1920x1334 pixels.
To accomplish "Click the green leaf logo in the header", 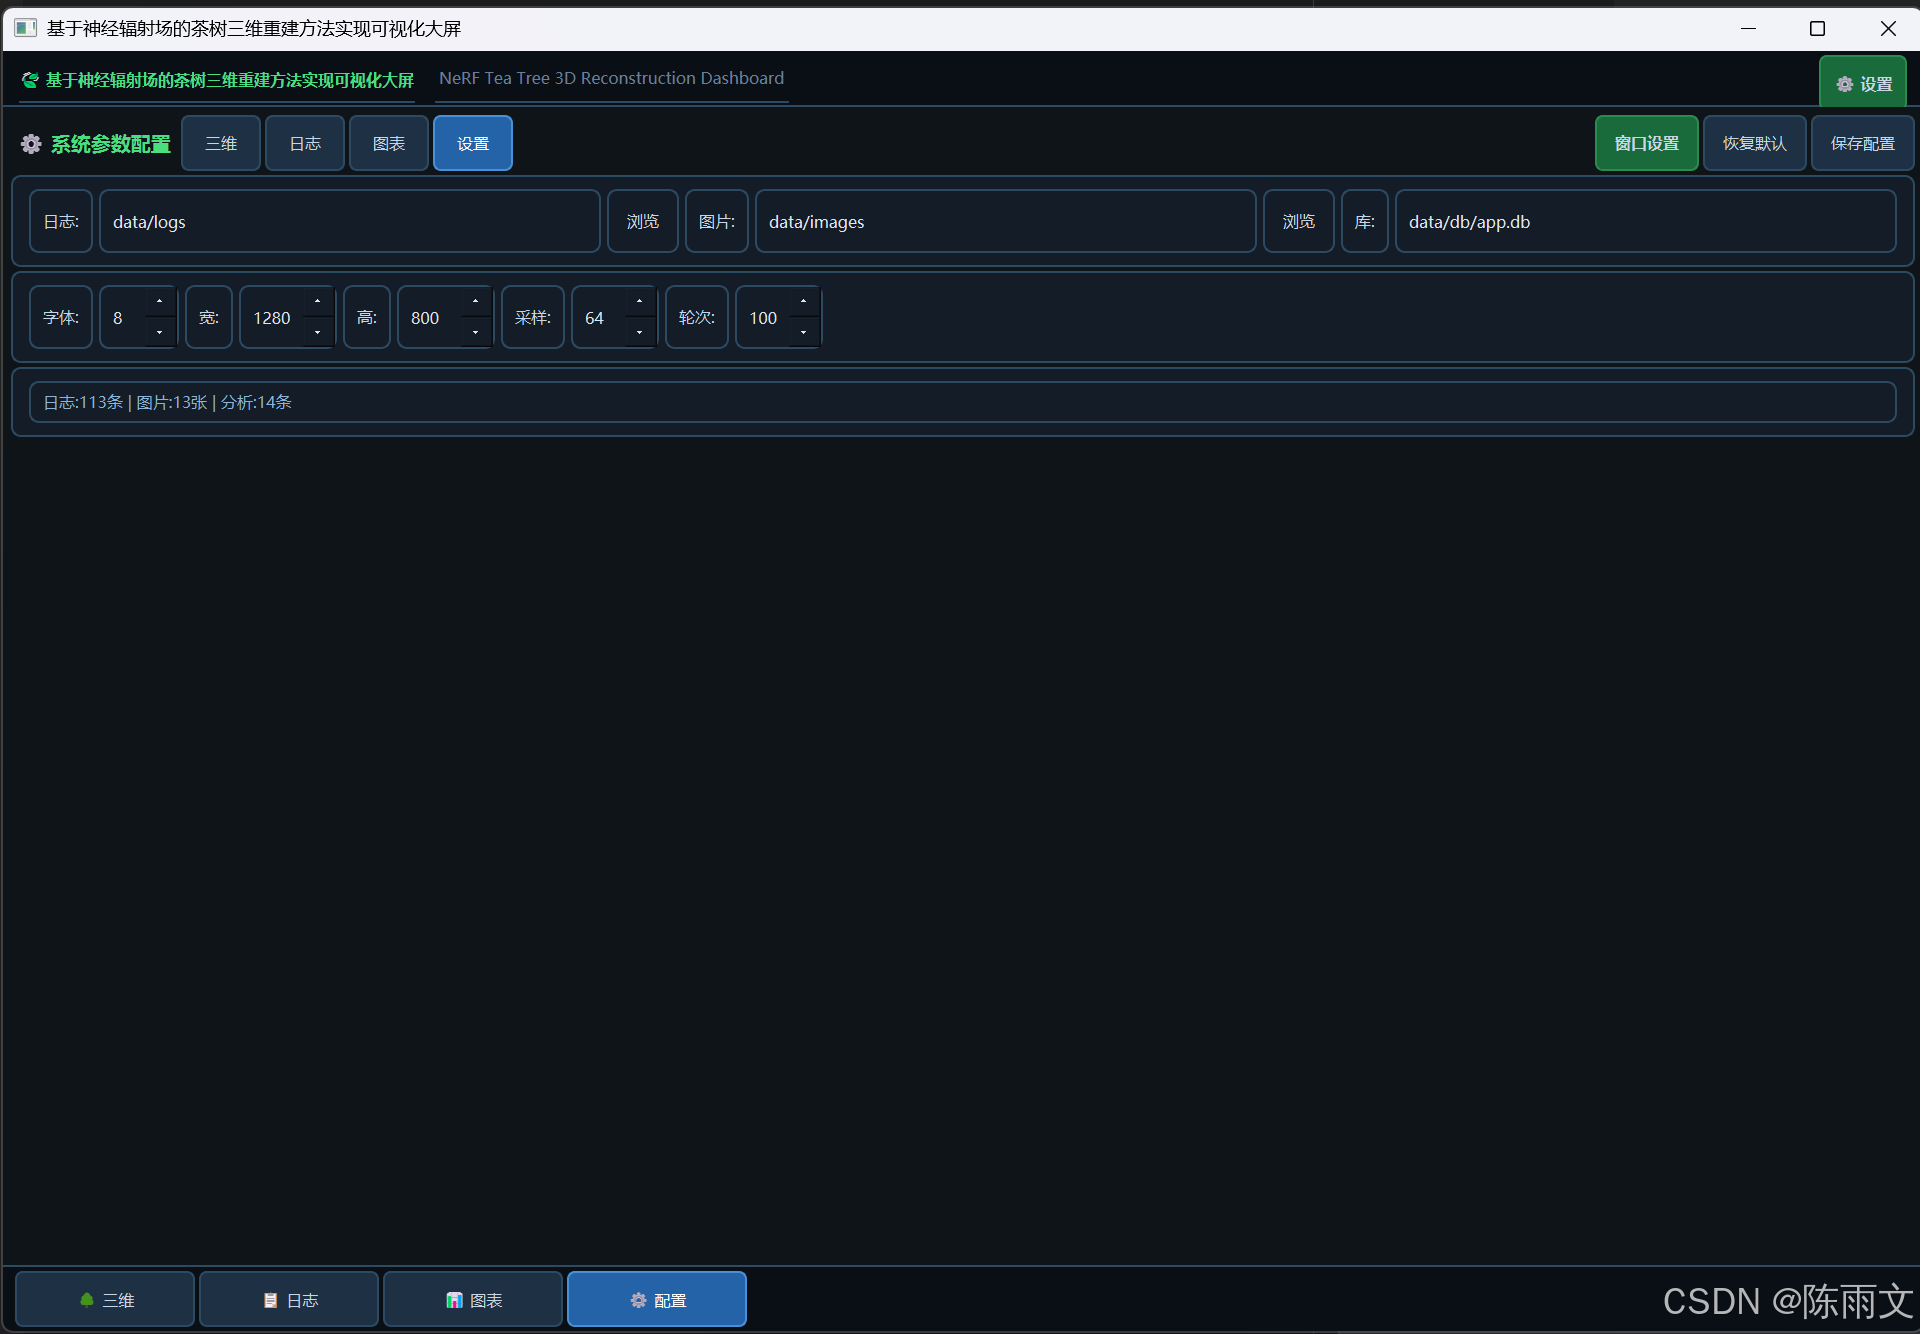I will point(31,80).
